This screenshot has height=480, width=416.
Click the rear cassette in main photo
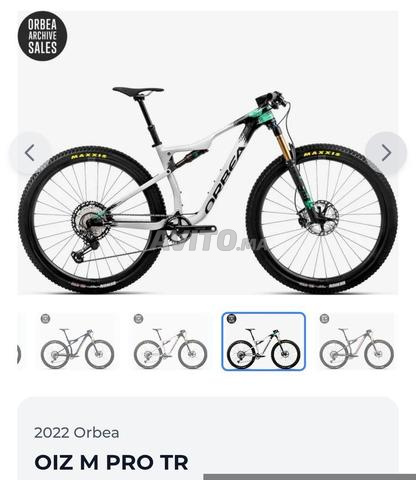click(87, 219)
